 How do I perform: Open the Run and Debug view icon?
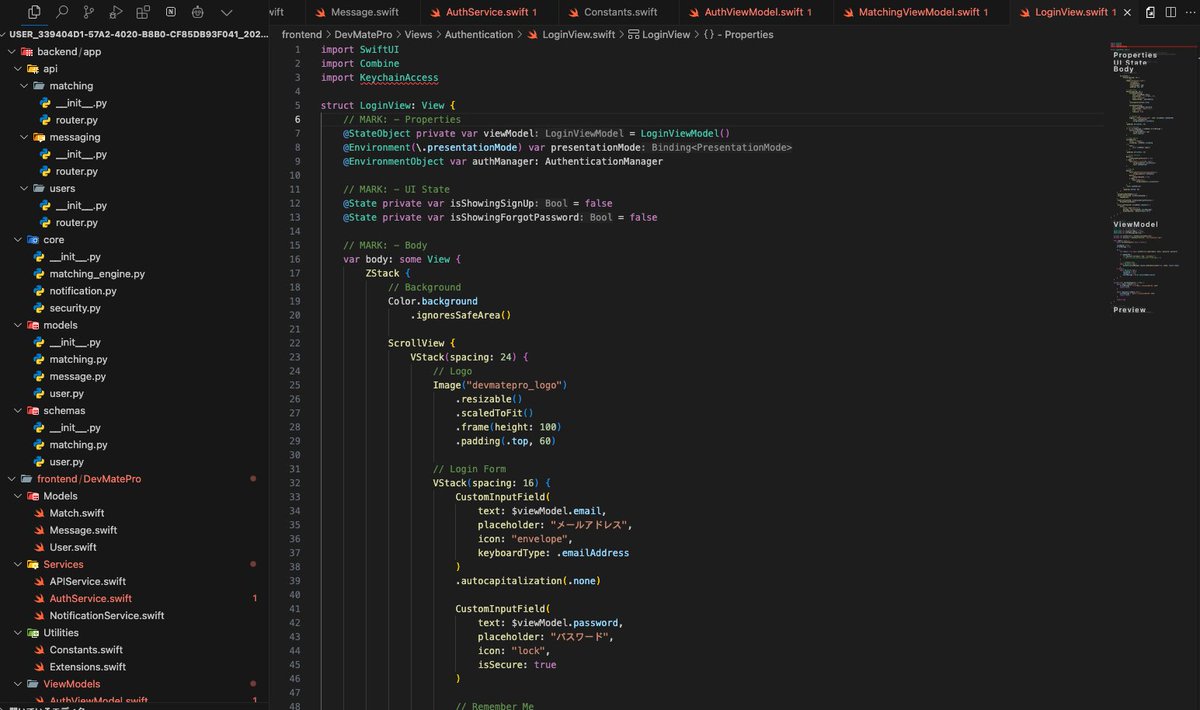coord(117,12)
